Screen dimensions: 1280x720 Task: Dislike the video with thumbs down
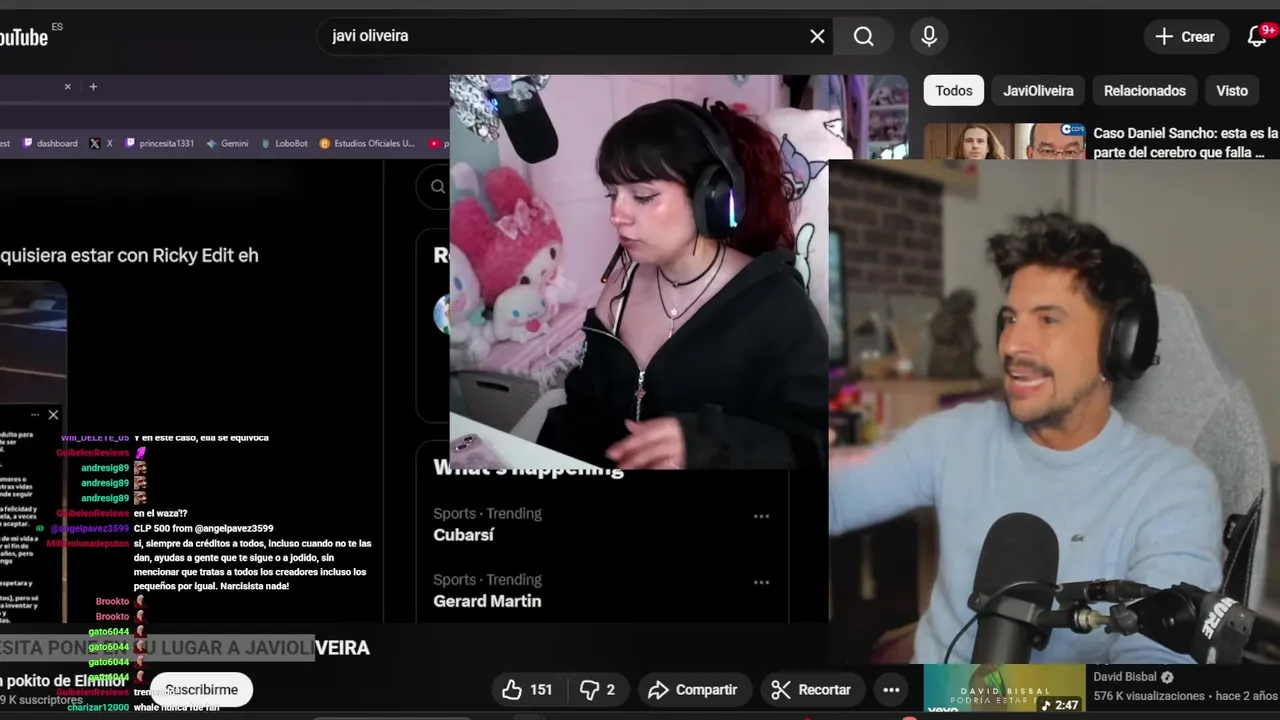point(597,689)
